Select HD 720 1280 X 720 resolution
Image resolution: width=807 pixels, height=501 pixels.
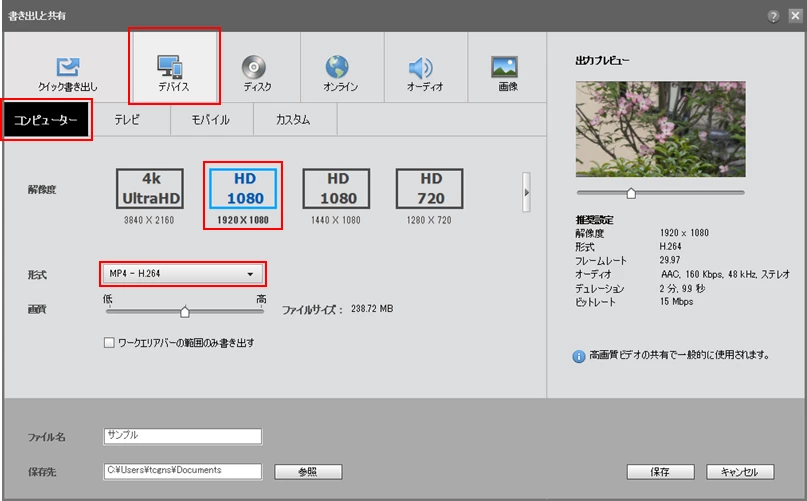pyautogui.click(x=429, y=196)
